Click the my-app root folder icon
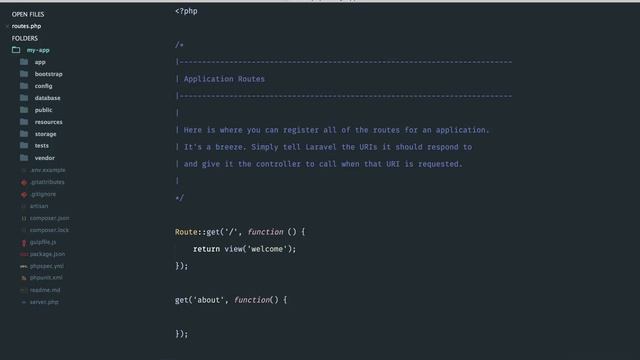Screen dimensions: 640x360 (x=16, y=50)
